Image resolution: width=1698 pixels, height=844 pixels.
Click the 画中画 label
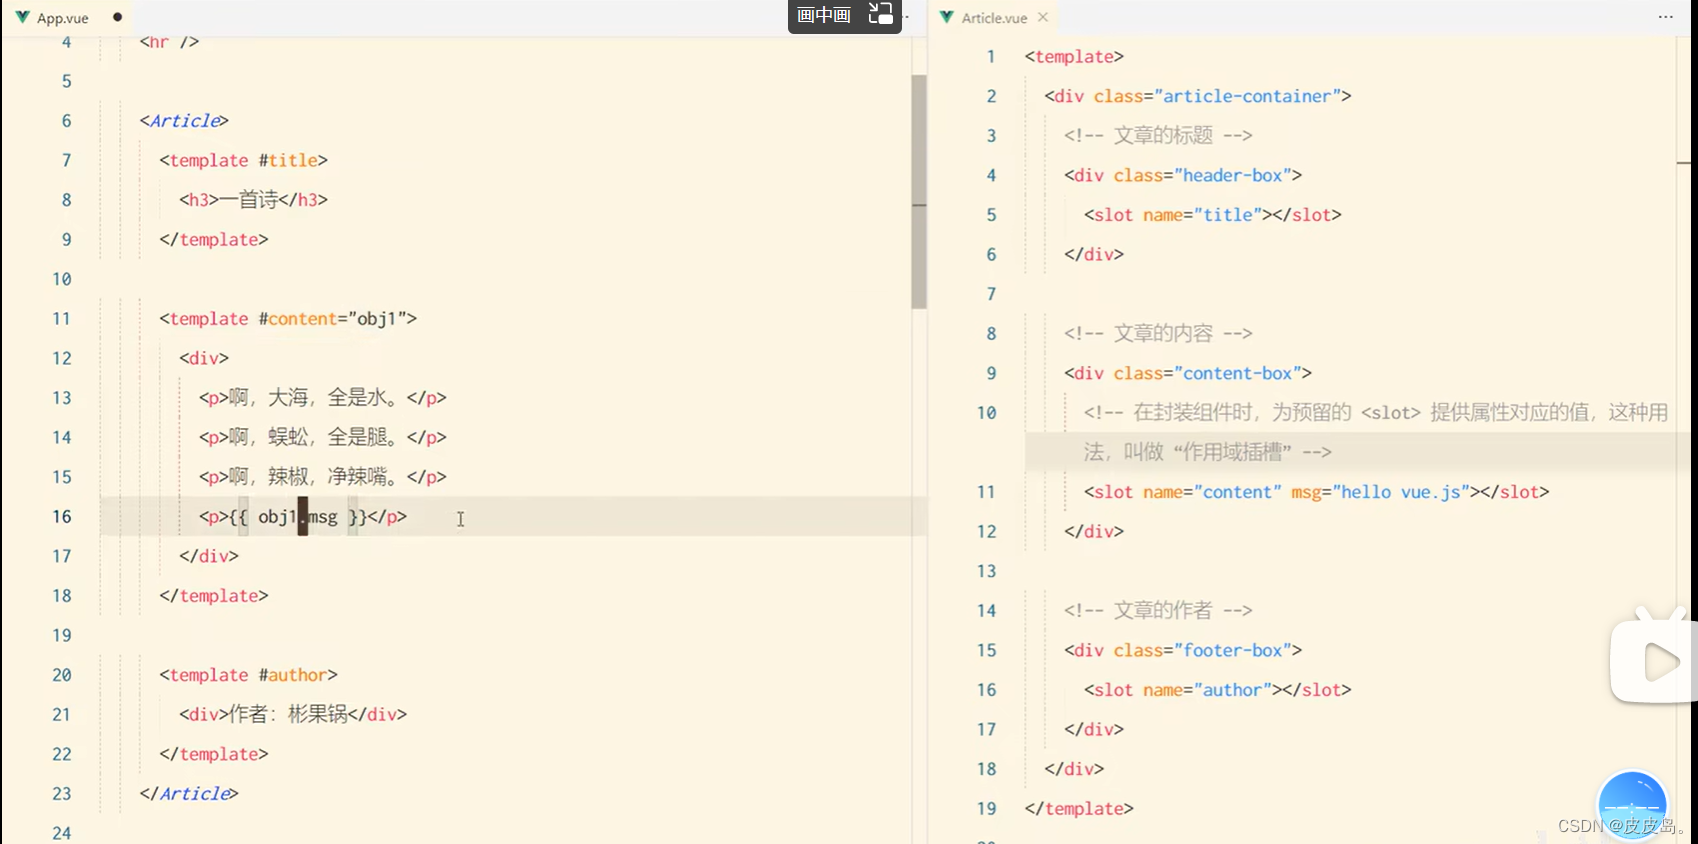click(x=824, y=15)
